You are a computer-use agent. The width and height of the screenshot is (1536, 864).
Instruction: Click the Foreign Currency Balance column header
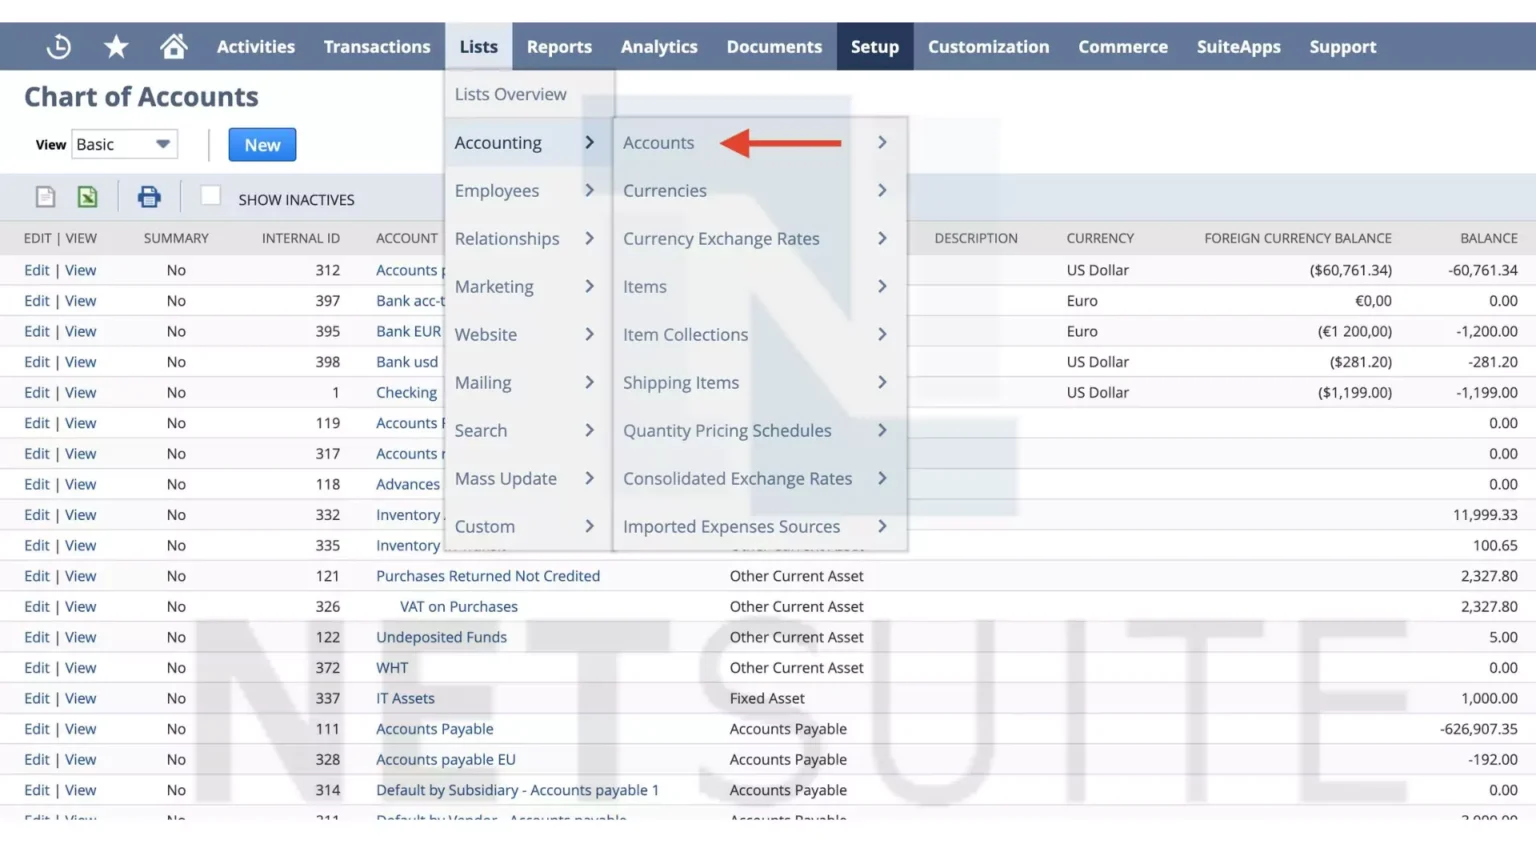pos(1298,238)
